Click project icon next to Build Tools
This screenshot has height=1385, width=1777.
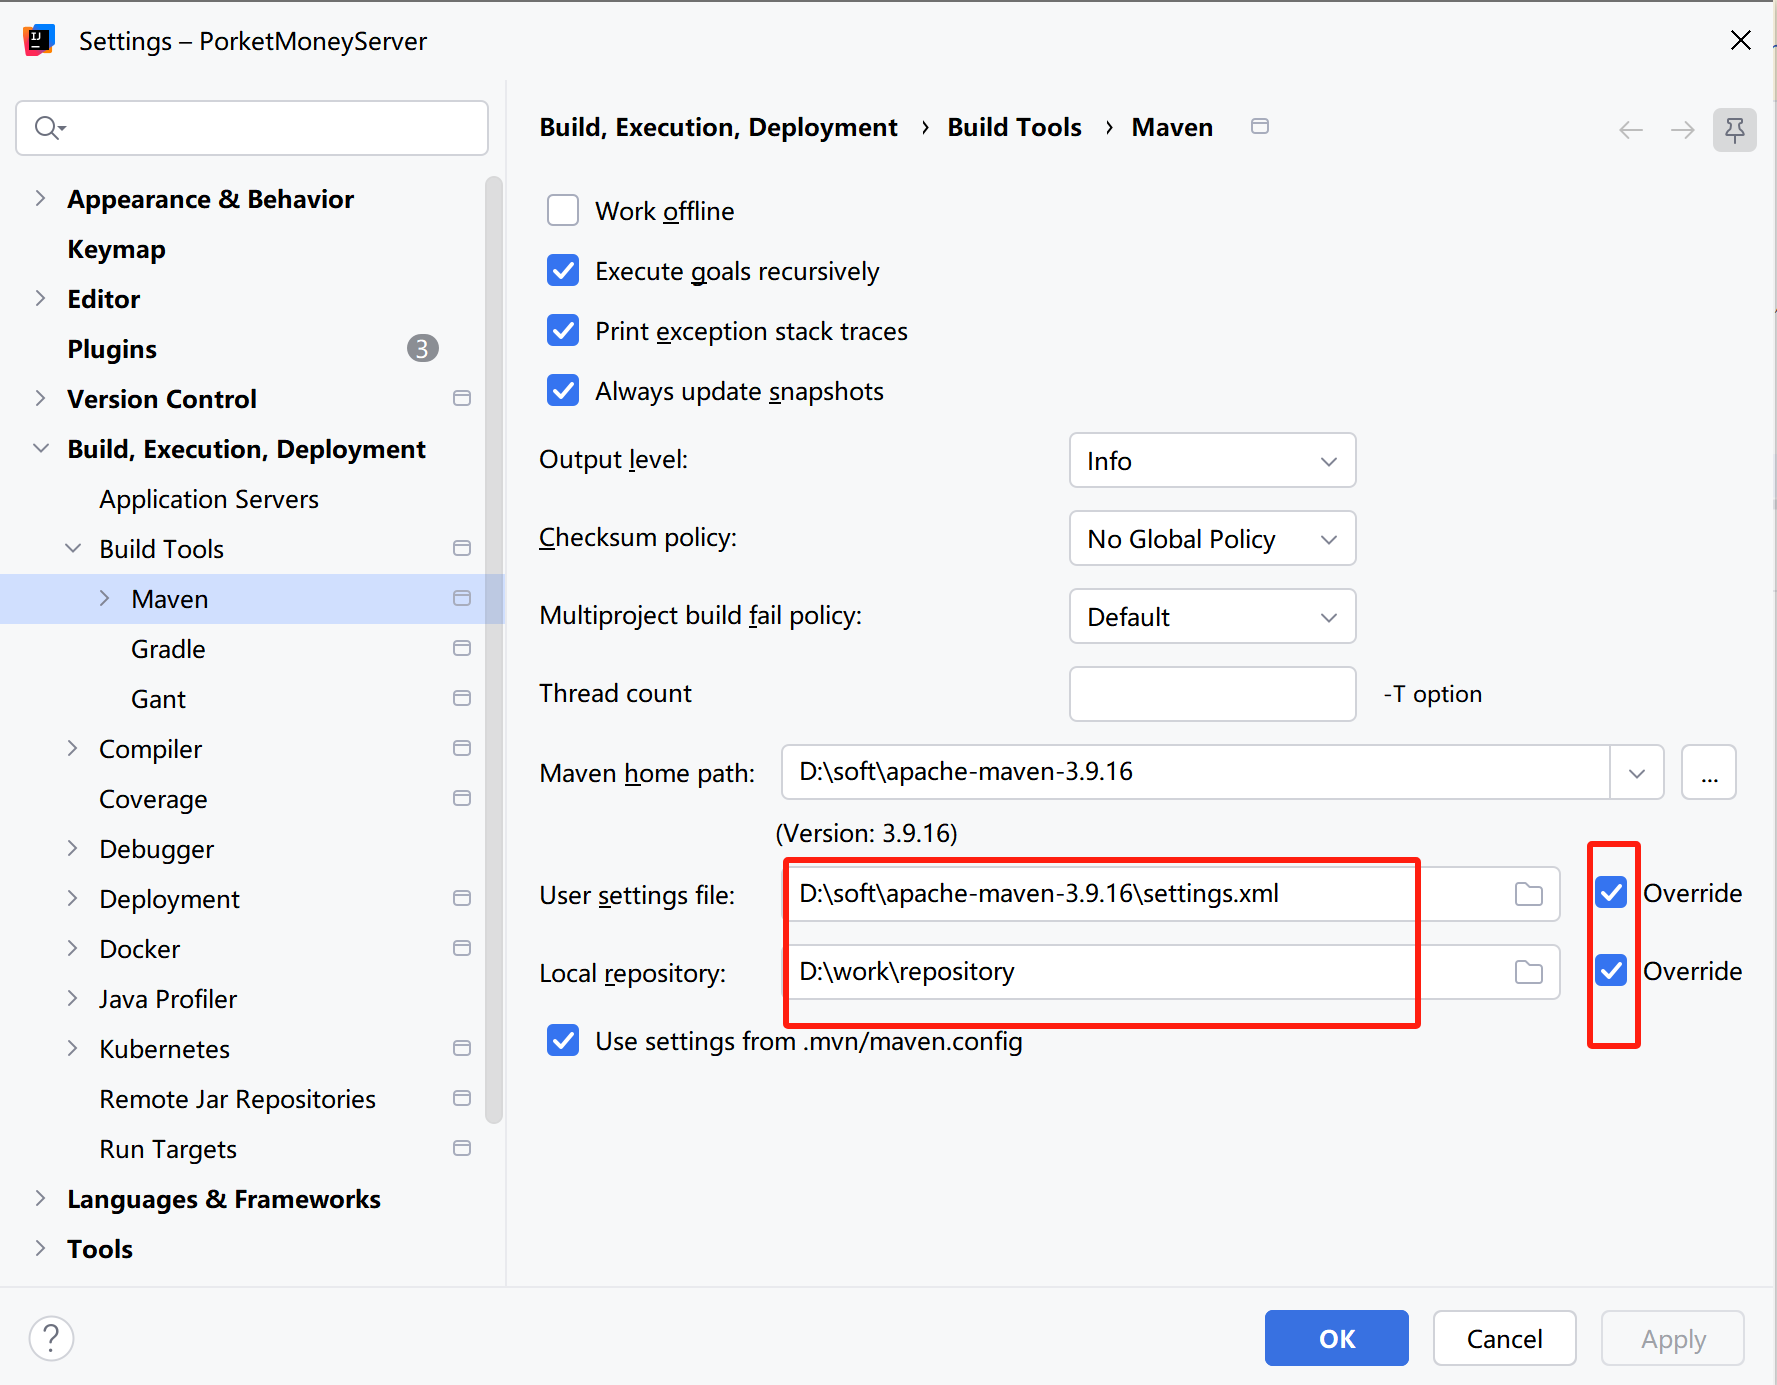[462, 548]
